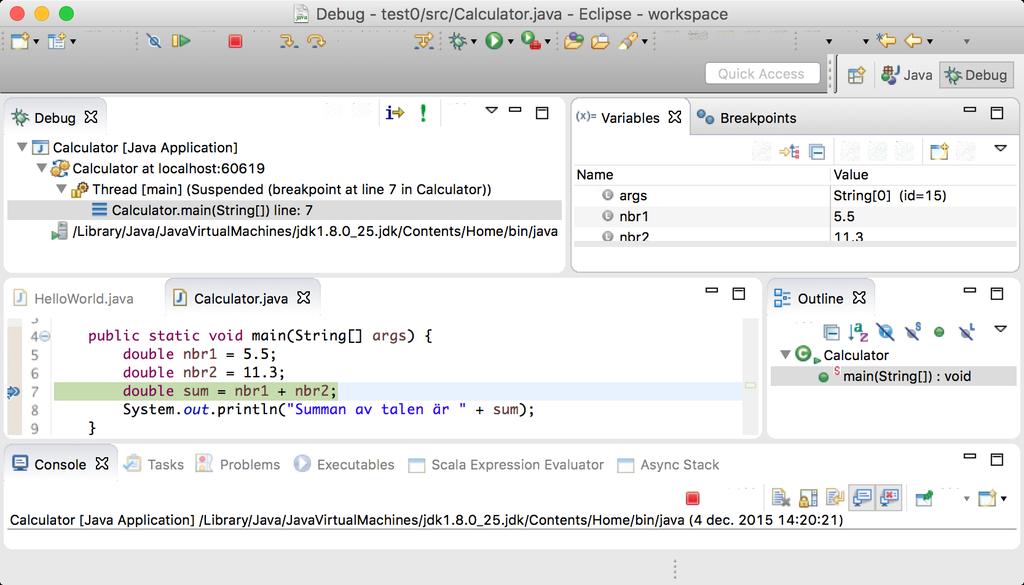Open the dropdown arrow beside Open Console
The width and height of the screenshot is (1024, 585).
1004,499
